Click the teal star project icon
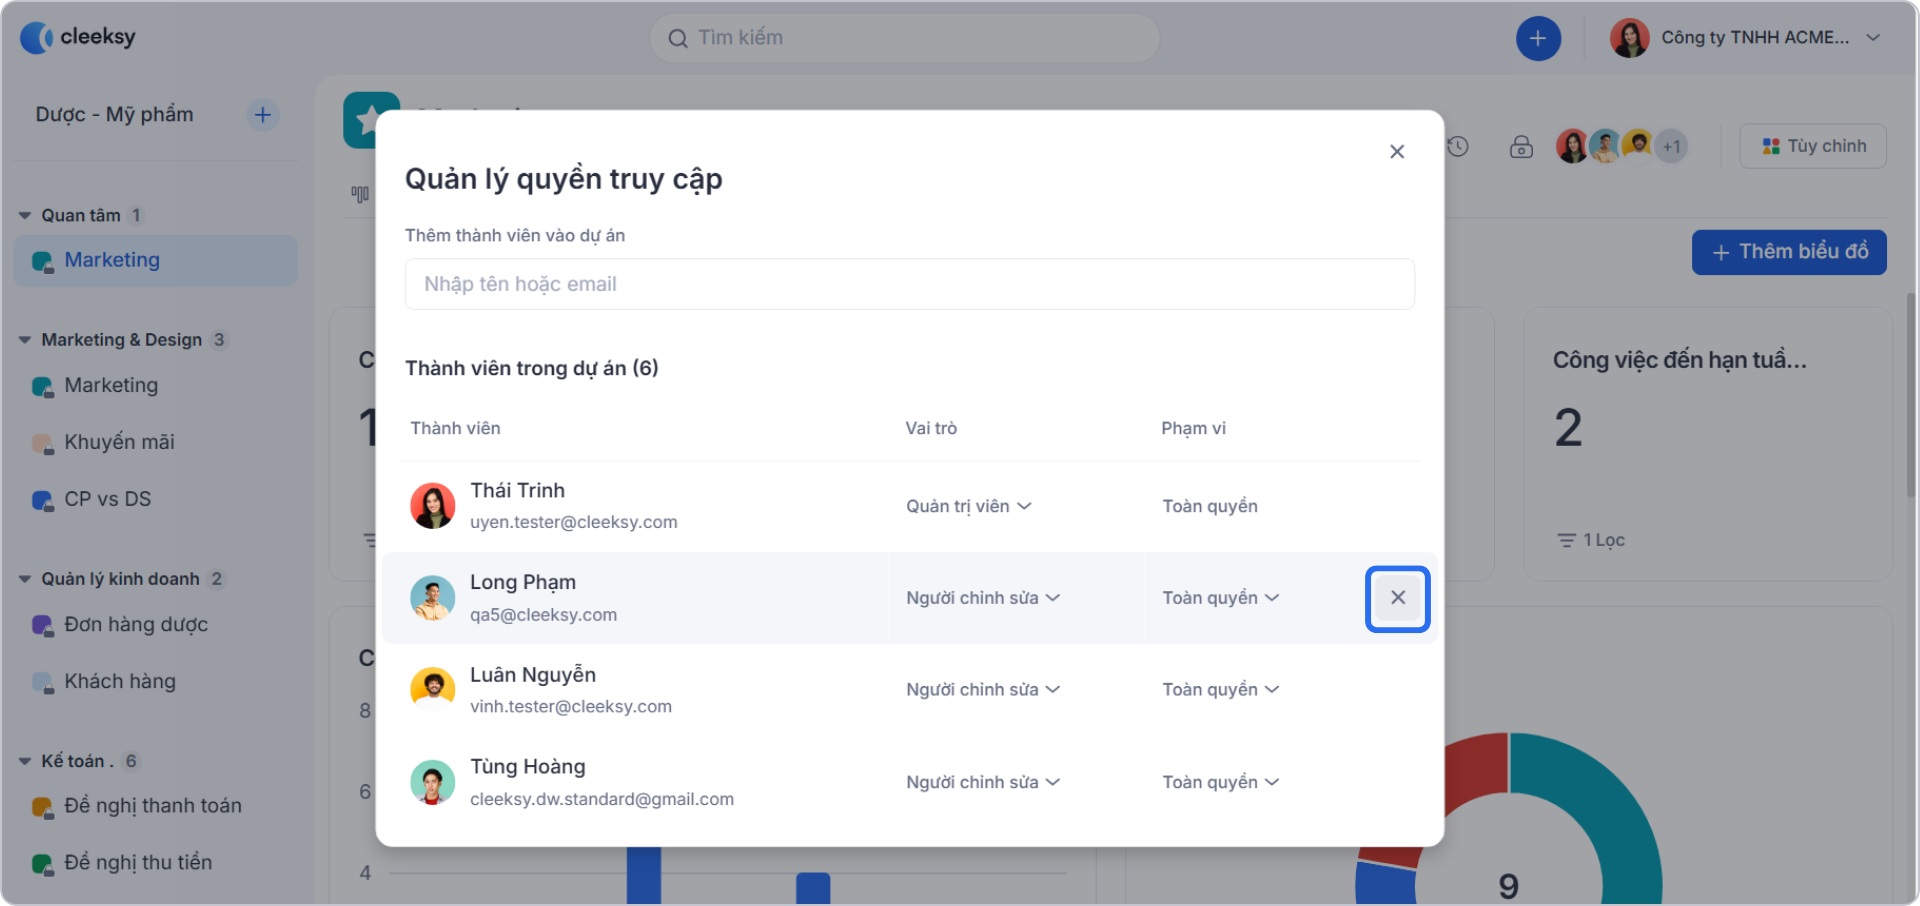The width and height of the screenshot is (1920, 906). (x=372, y=120)
